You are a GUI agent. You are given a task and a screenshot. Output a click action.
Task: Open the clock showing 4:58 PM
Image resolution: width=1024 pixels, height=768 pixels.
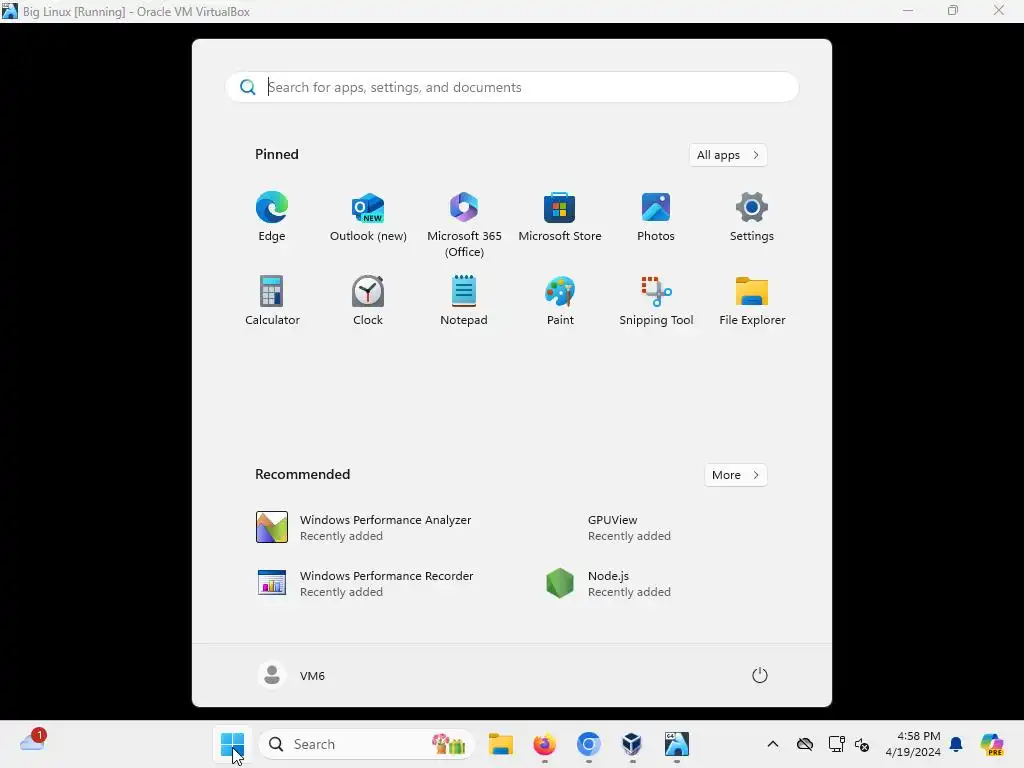913,744
